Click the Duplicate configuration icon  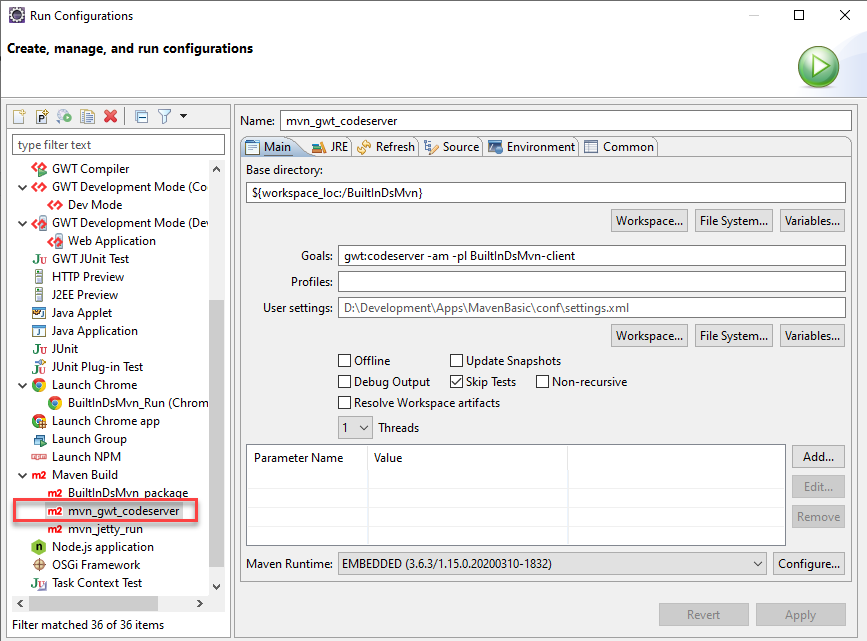[x=88, y=117]
